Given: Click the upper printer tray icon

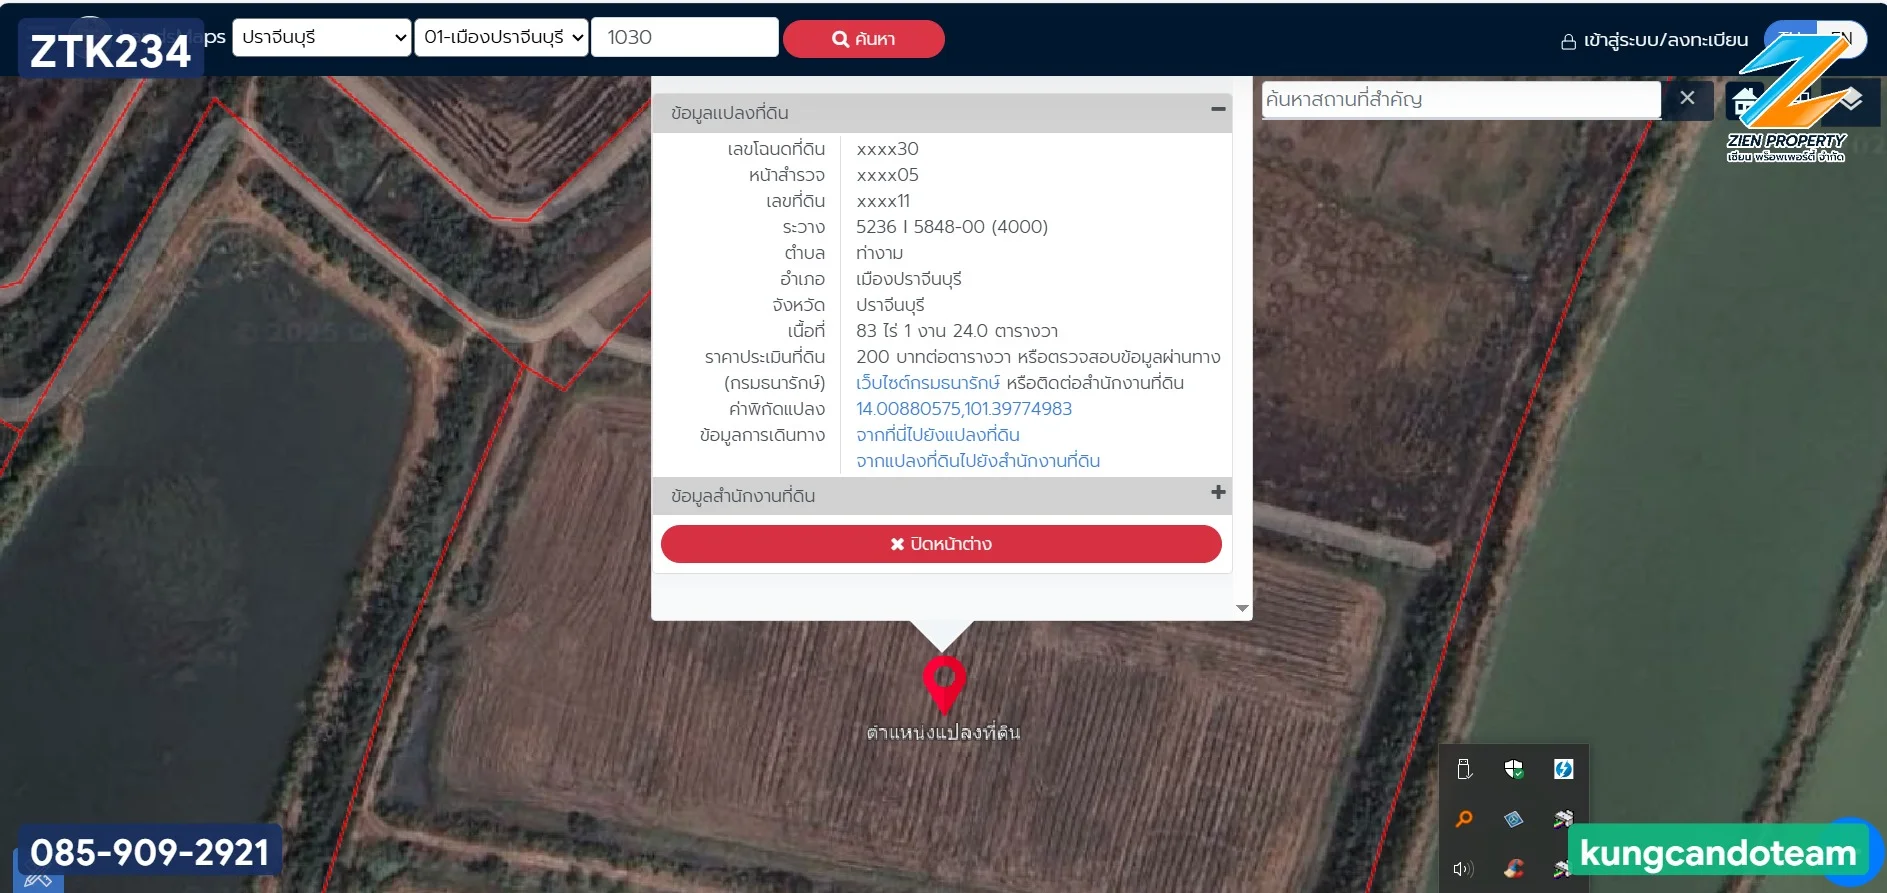Looking at the screenshot, I should 1563,819.
